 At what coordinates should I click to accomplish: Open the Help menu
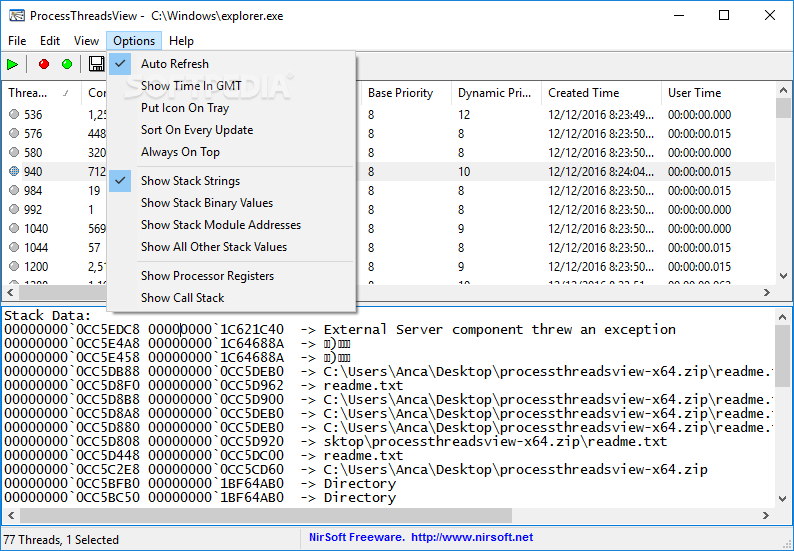point(181,41)
